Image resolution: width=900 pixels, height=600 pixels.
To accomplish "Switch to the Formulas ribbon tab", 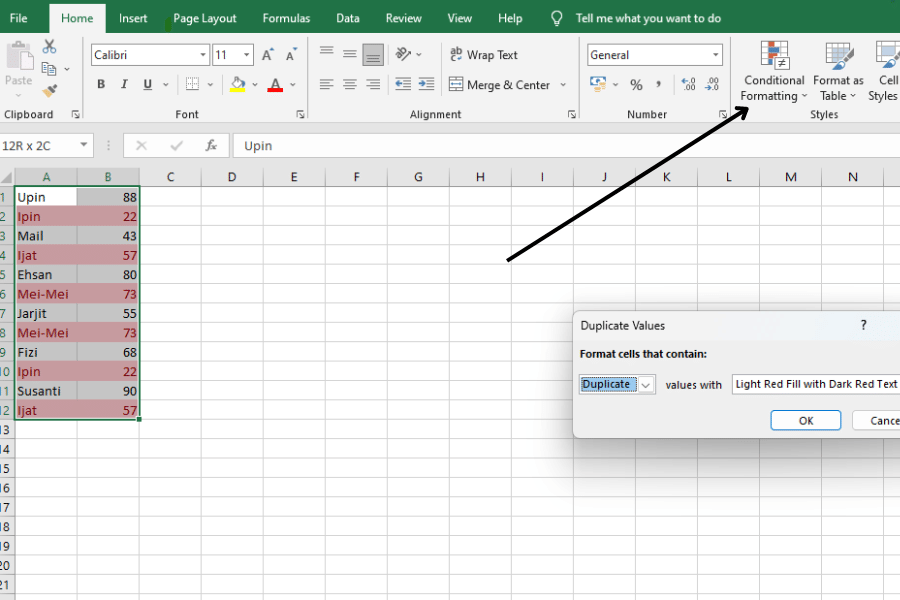I will point(286,17).
